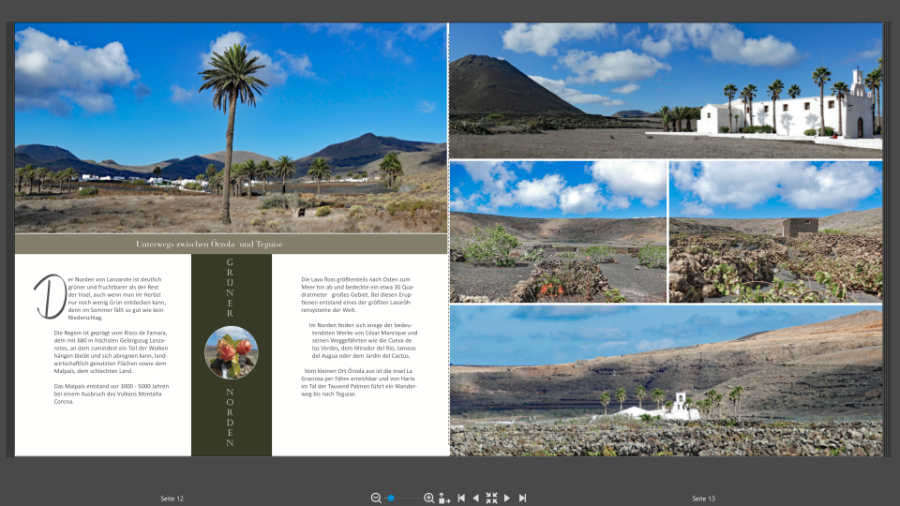The height and width of the screenshot is (506, 900).
Task: Jump to the first page
Action: point(461,498)
